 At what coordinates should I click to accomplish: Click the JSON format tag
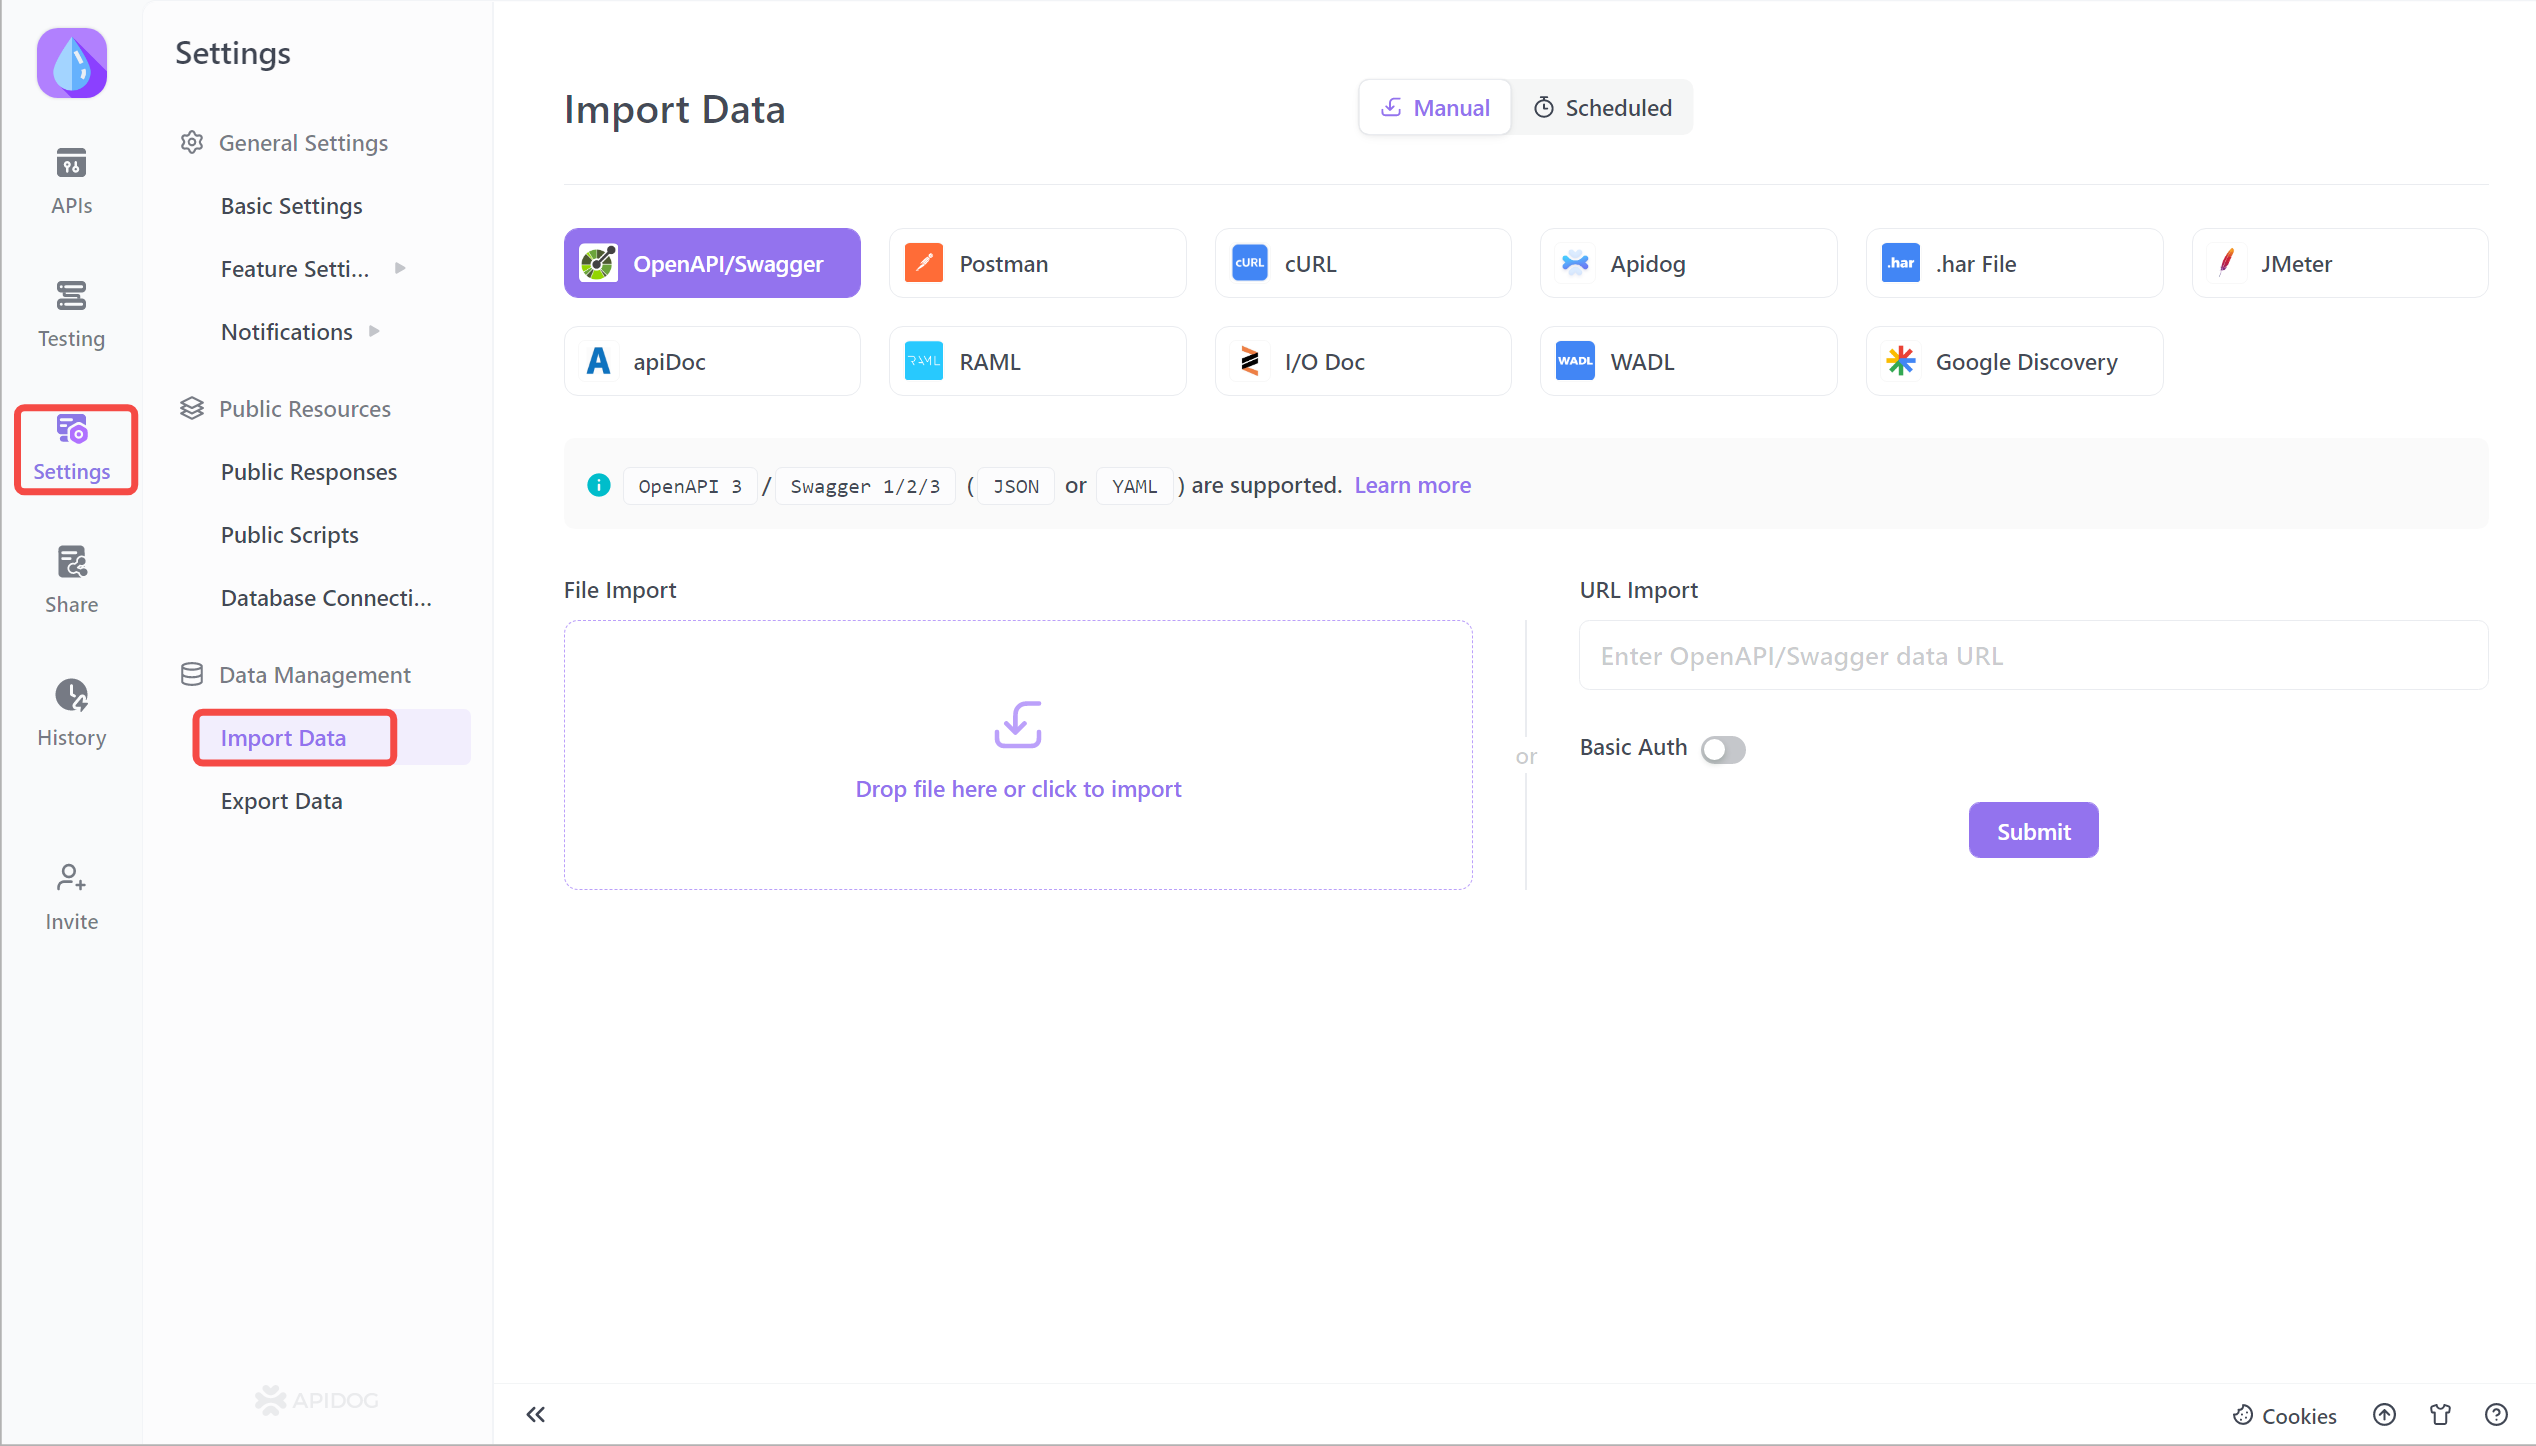[1015, 486]
